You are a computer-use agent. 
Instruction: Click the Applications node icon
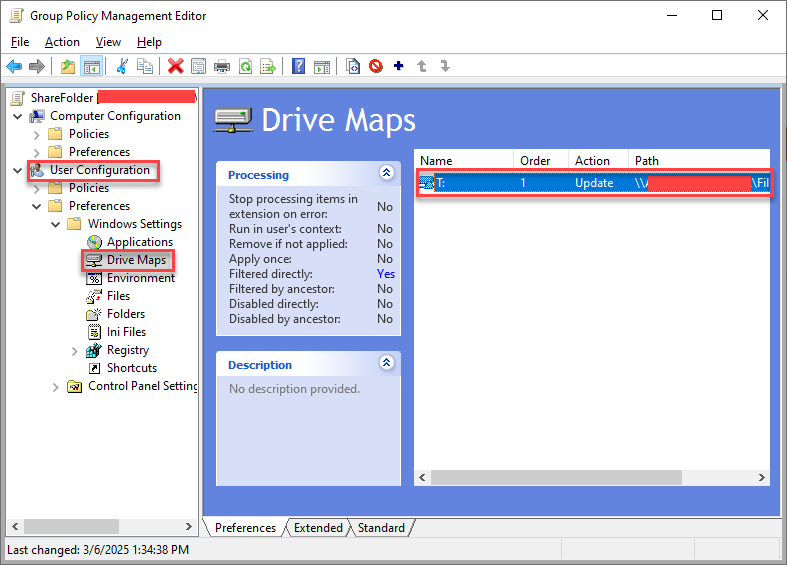[94, 242]
